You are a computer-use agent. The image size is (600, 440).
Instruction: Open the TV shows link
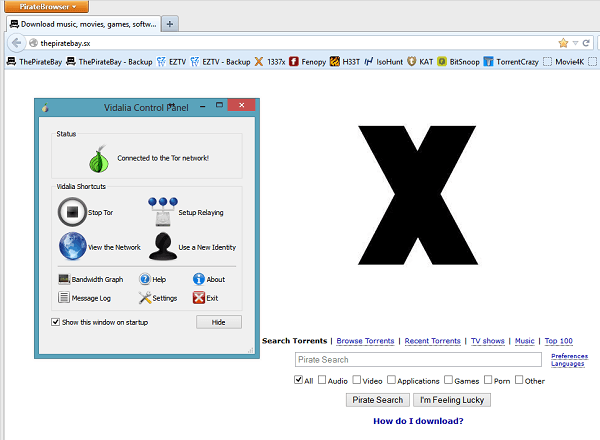(488, 341)
